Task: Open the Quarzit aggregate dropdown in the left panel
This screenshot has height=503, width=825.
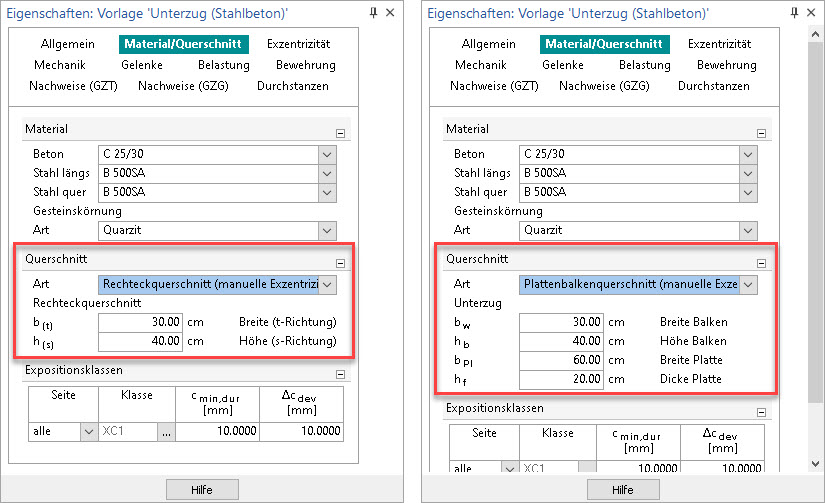Action: 327,231
